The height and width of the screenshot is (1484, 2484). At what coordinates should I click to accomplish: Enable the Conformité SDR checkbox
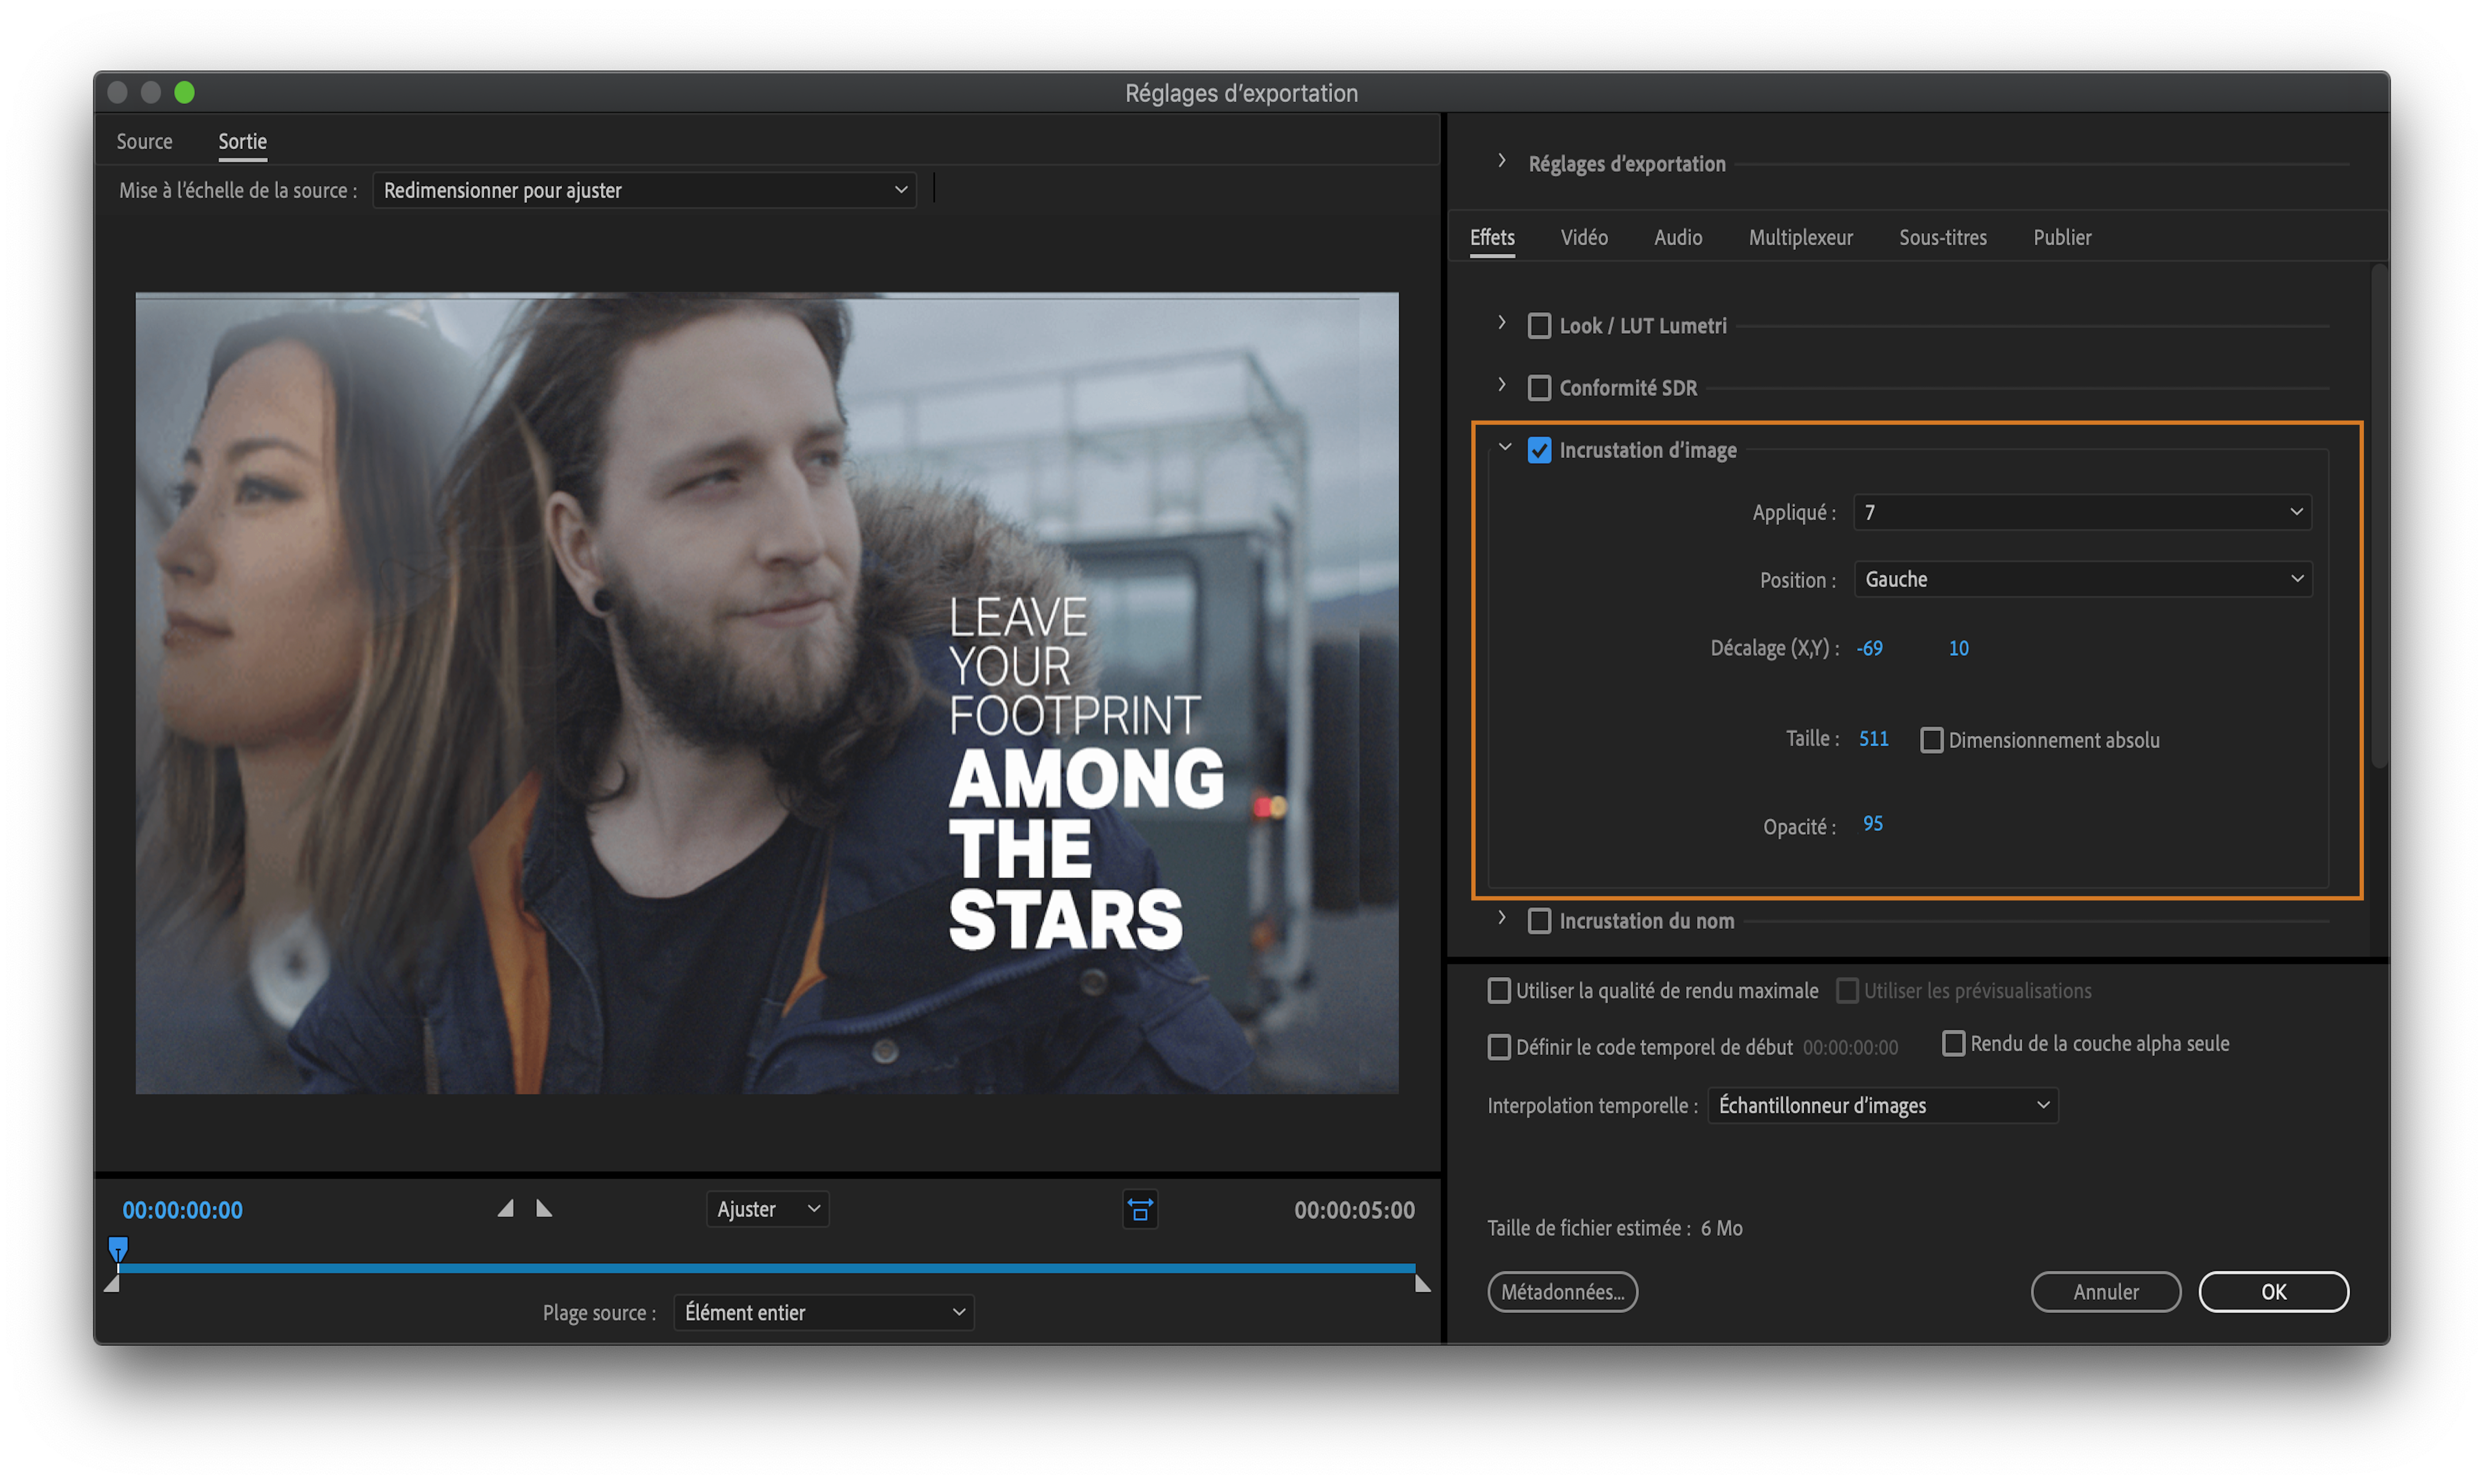[x=1539, y=388]
